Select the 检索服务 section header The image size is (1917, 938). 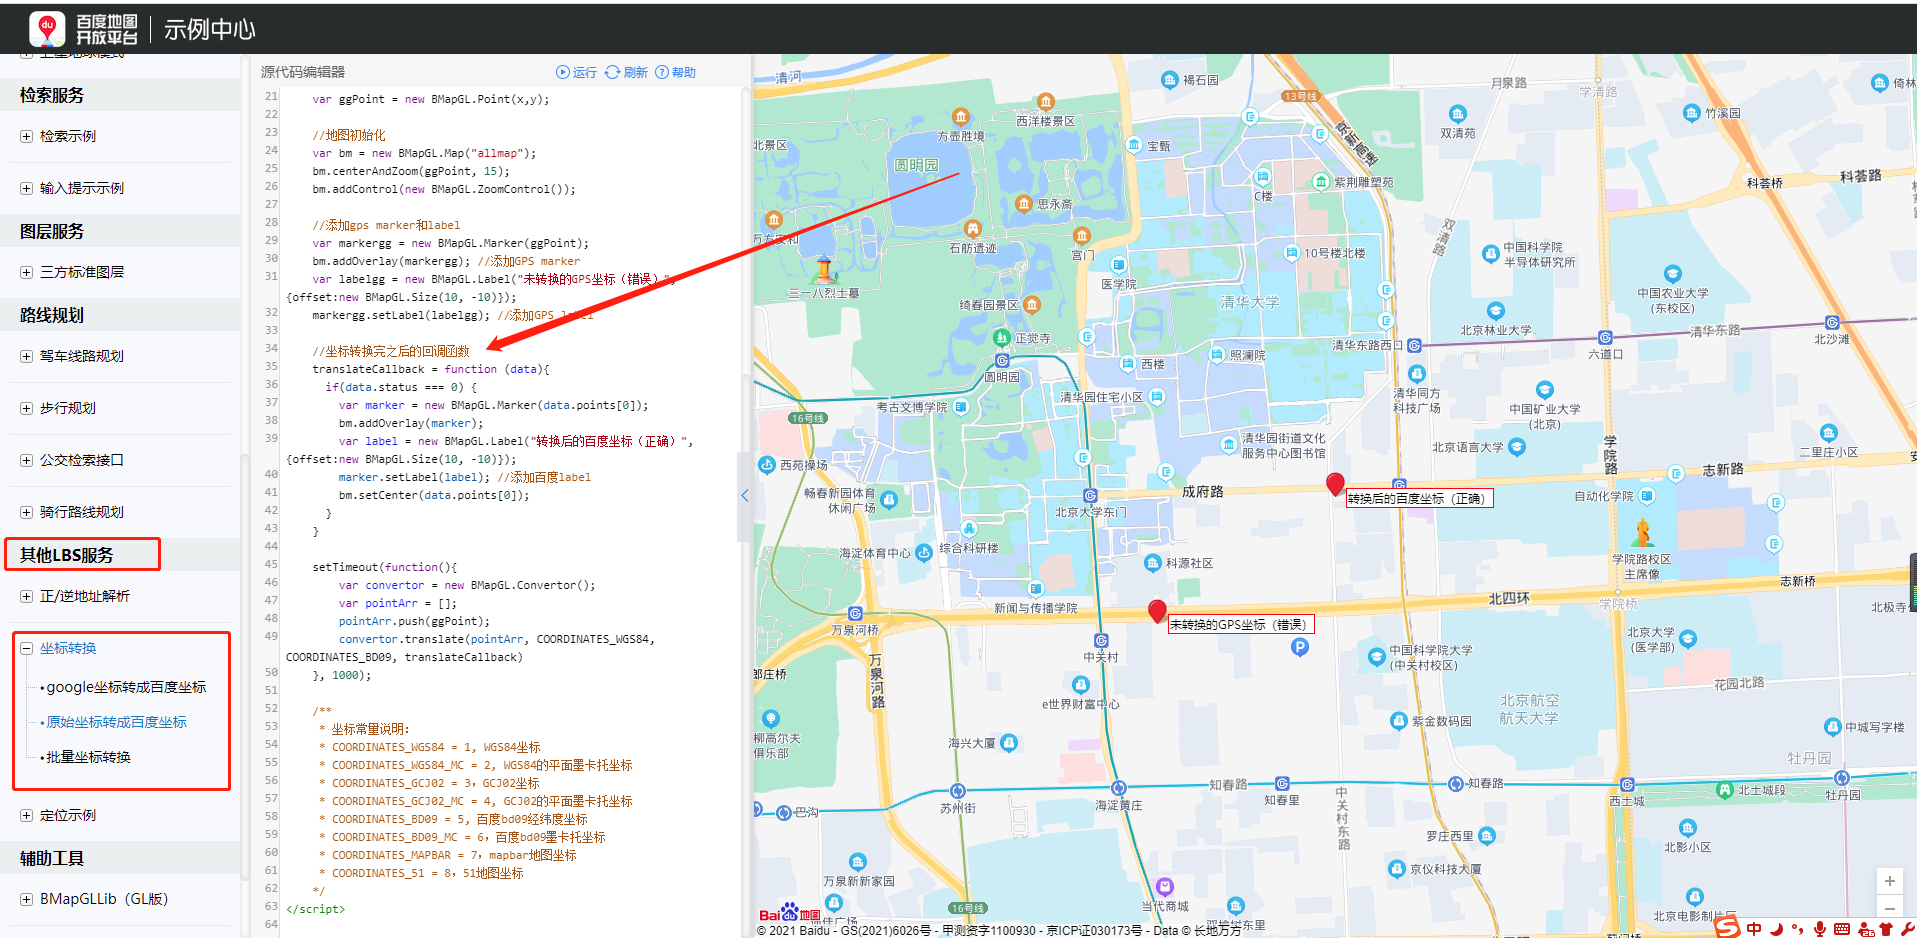52,95
